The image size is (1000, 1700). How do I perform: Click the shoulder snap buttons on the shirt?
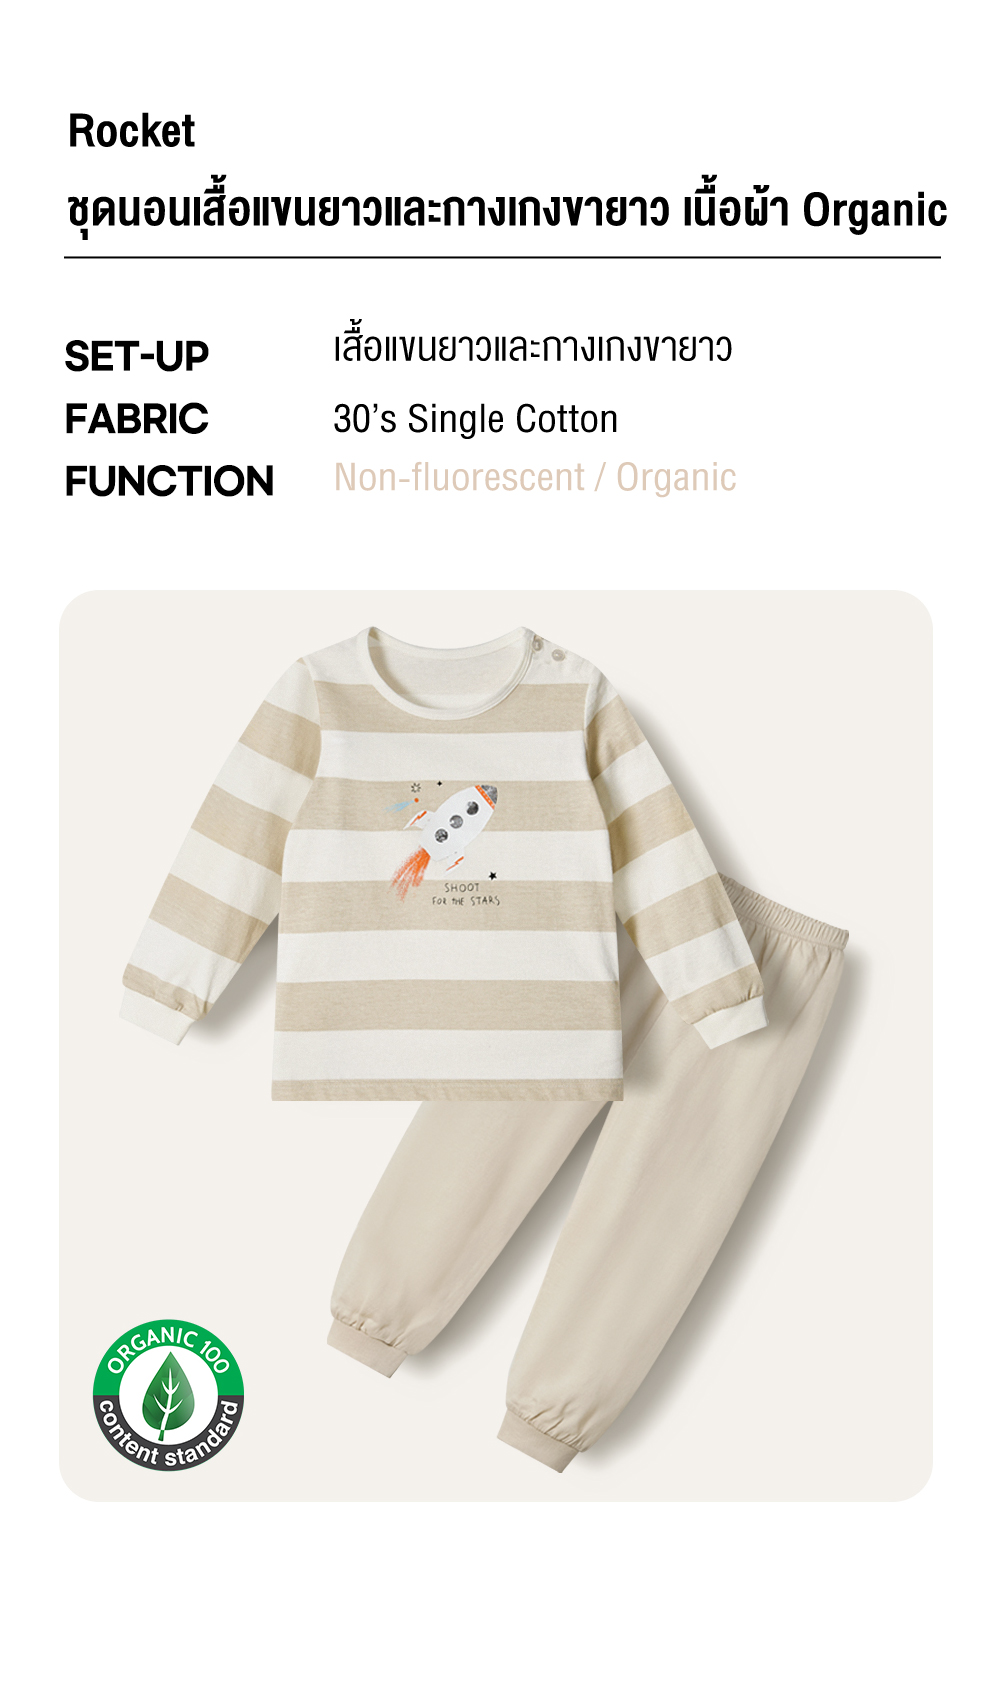[548, 648]
